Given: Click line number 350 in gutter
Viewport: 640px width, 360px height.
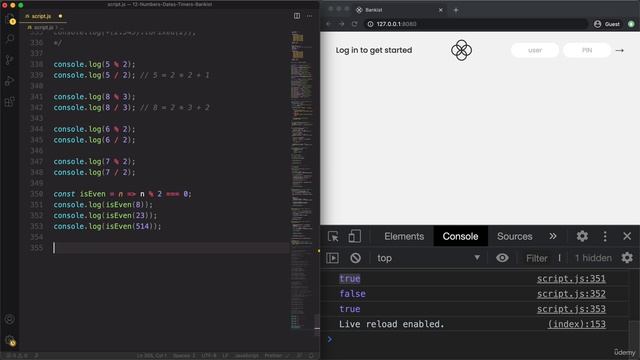Looking at the screenshot, I should tap(36, 194).
